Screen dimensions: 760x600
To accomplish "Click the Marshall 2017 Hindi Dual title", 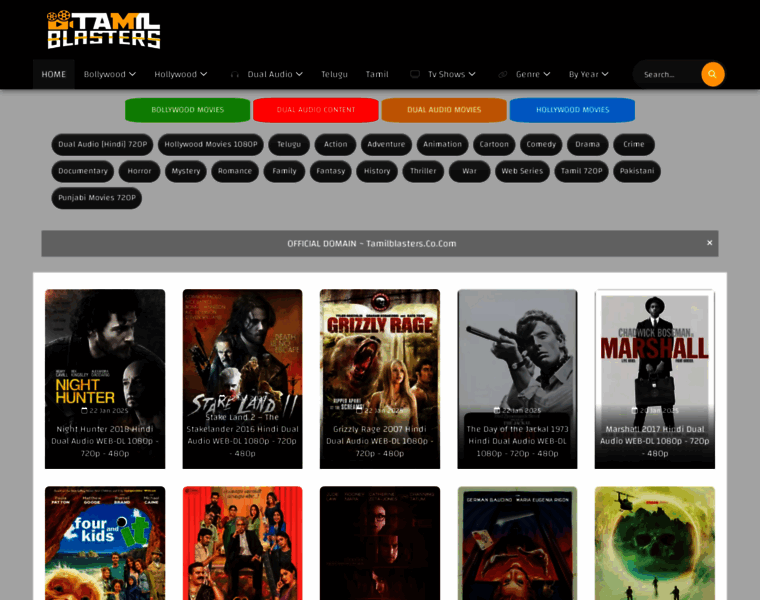I will (655, 441).
